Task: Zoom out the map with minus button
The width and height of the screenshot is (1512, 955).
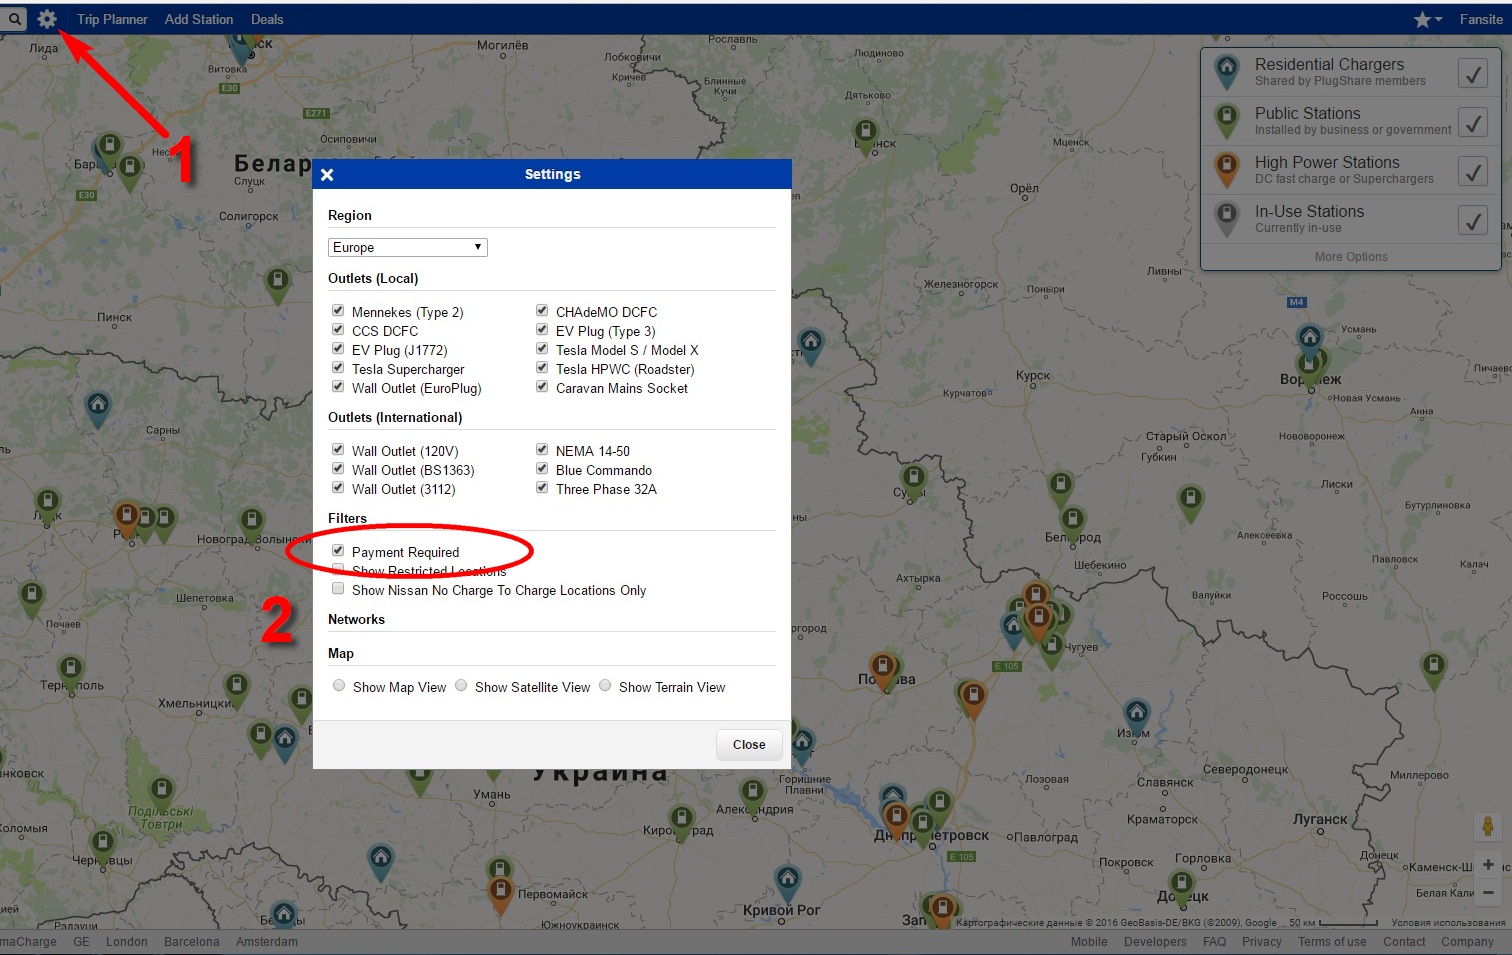Action: point(1488,892)
